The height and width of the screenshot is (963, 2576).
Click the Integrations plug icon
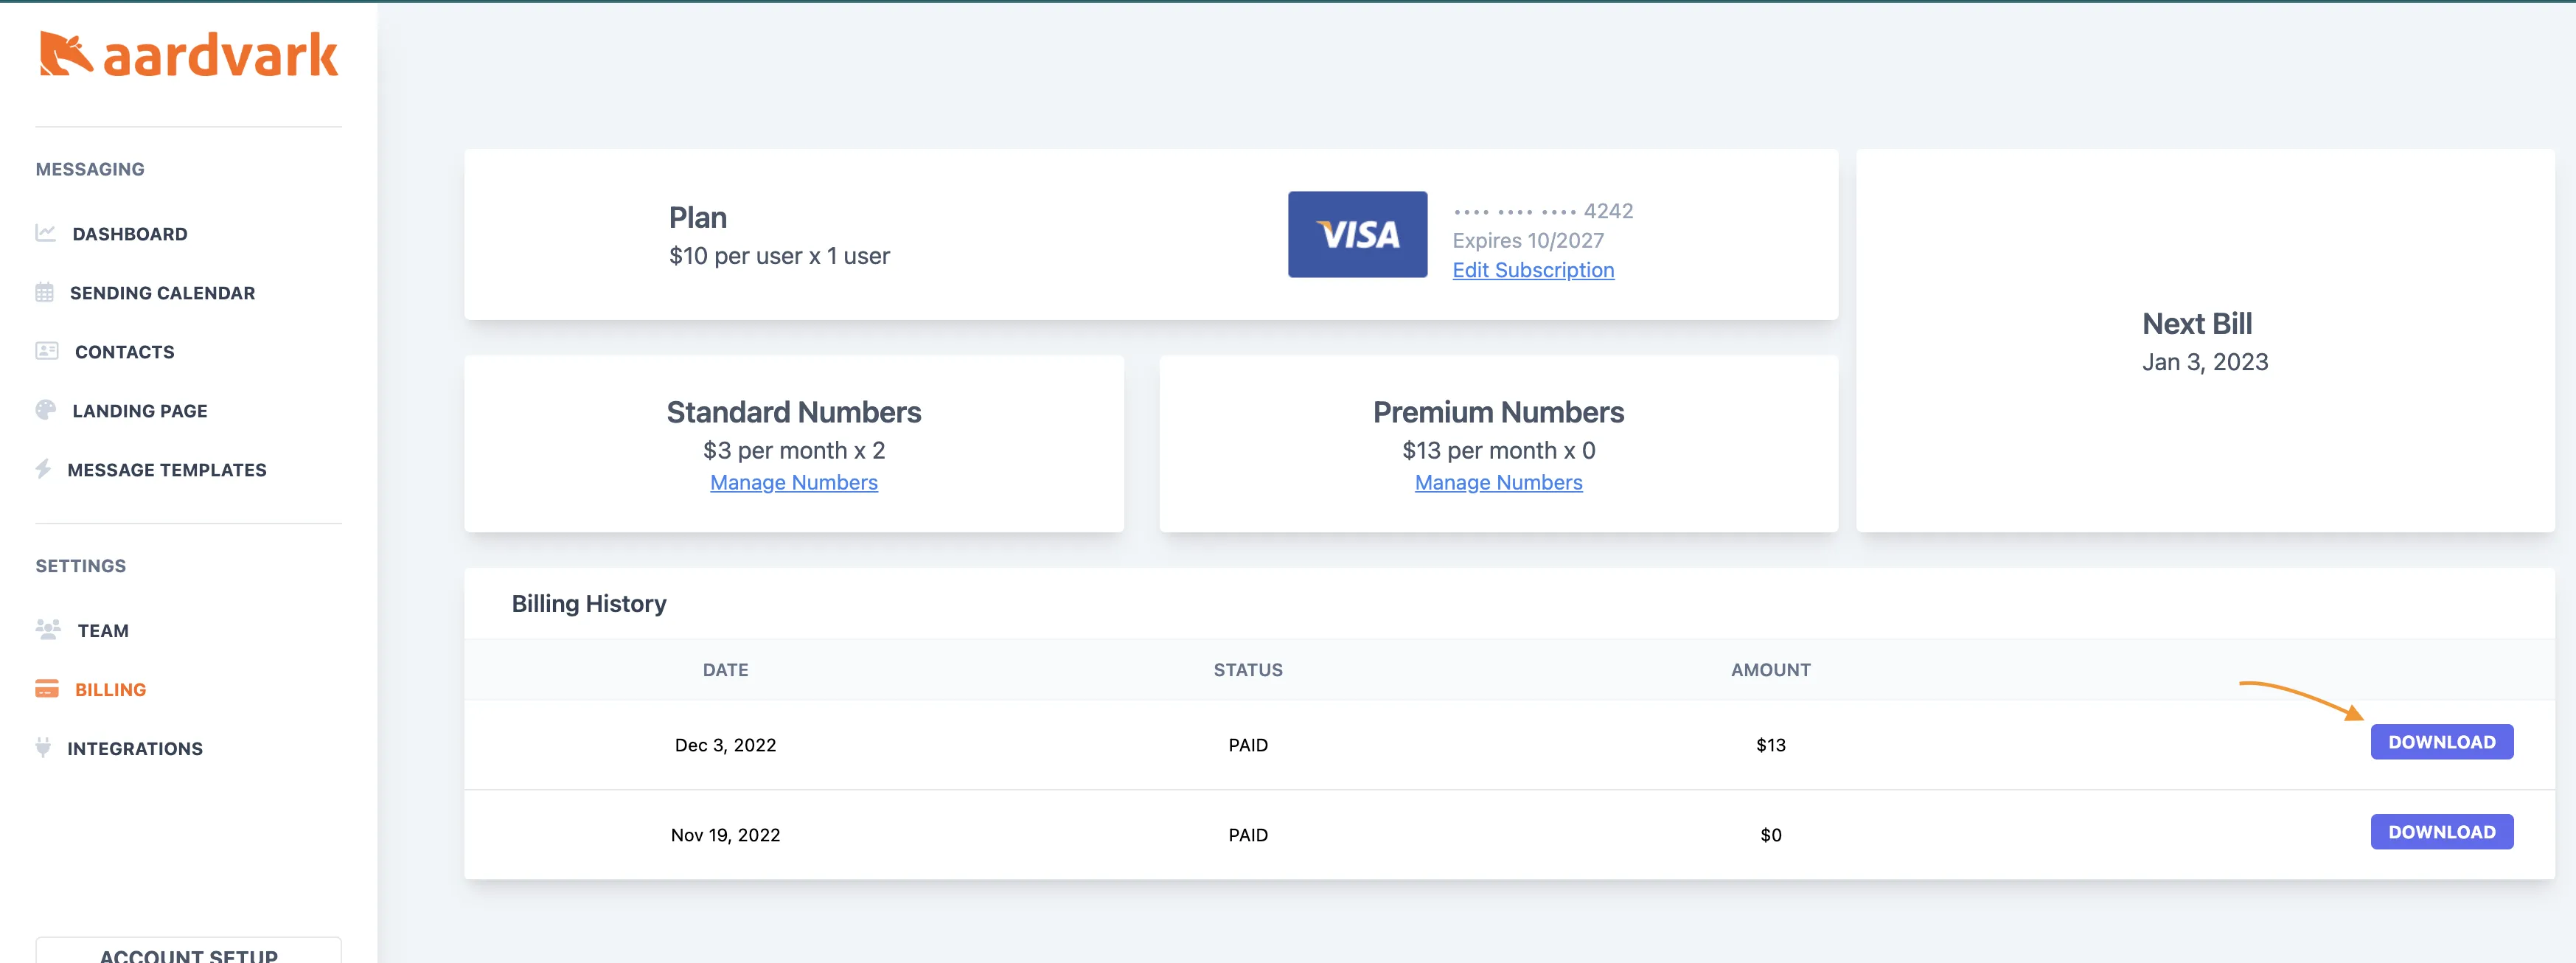coord(46,748)
